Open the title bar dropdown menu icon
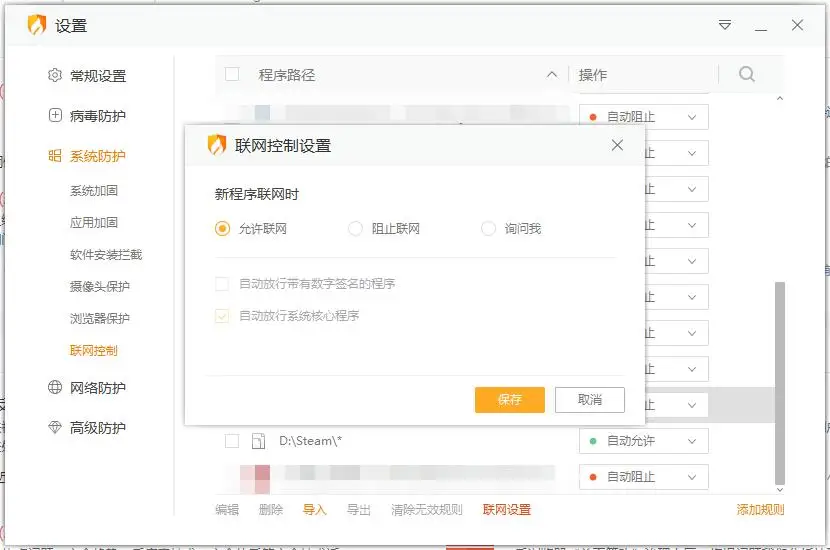The width and height of the screenshot is (830, 550). [x=725, y=25]
